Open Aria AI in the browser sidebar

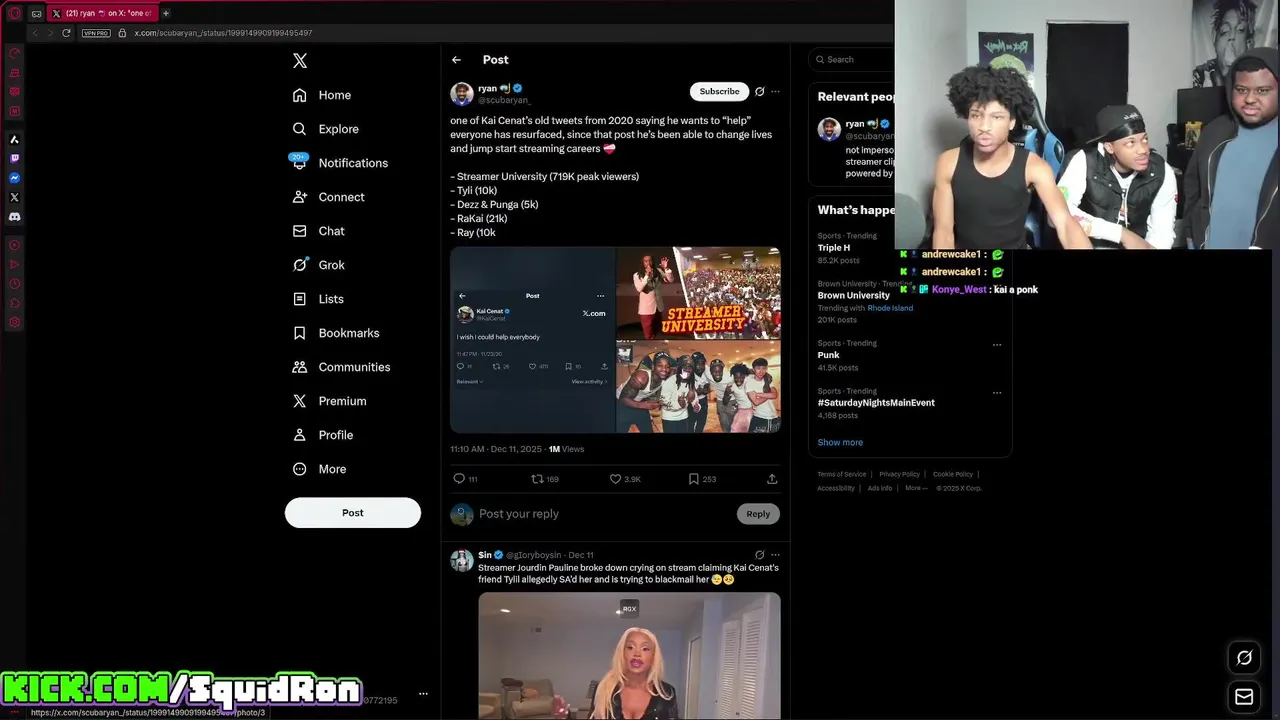pyautogui.click(x=14, y=139)
